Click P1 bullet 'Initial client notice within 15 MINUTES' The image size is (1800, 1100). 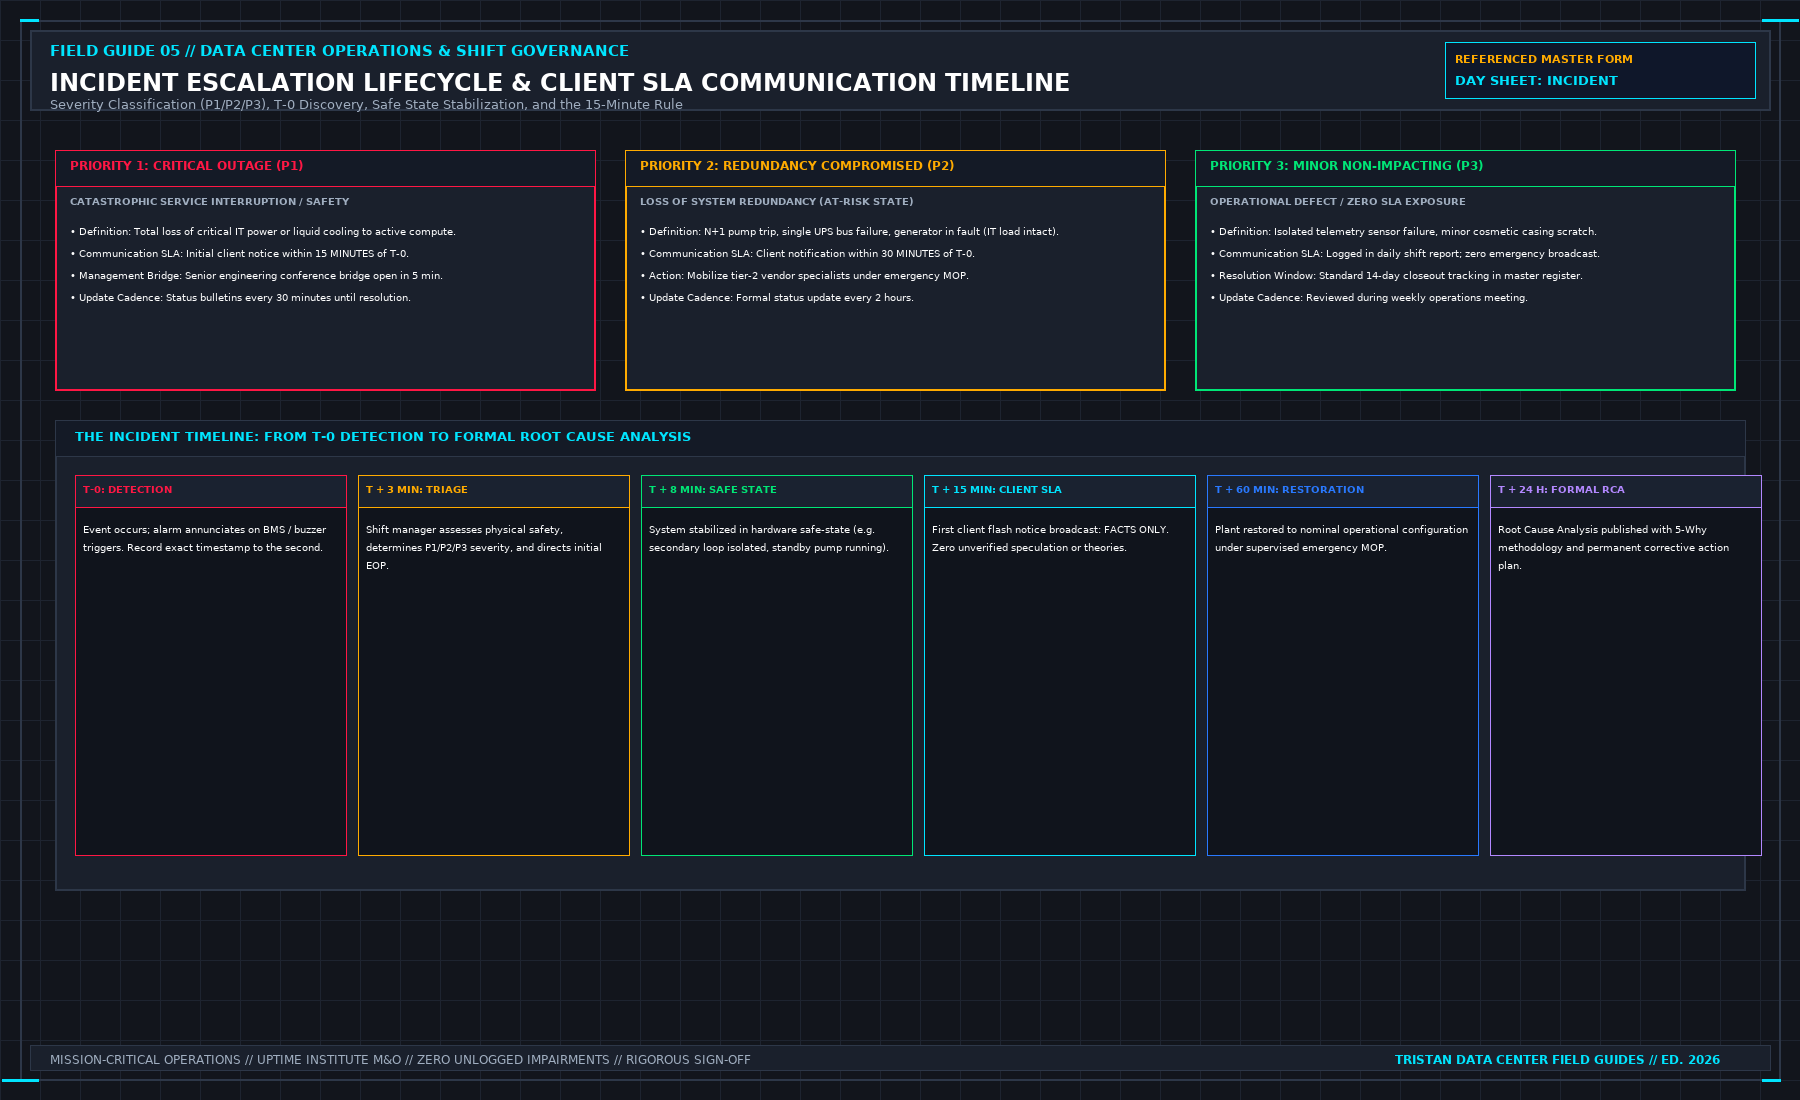240,254
